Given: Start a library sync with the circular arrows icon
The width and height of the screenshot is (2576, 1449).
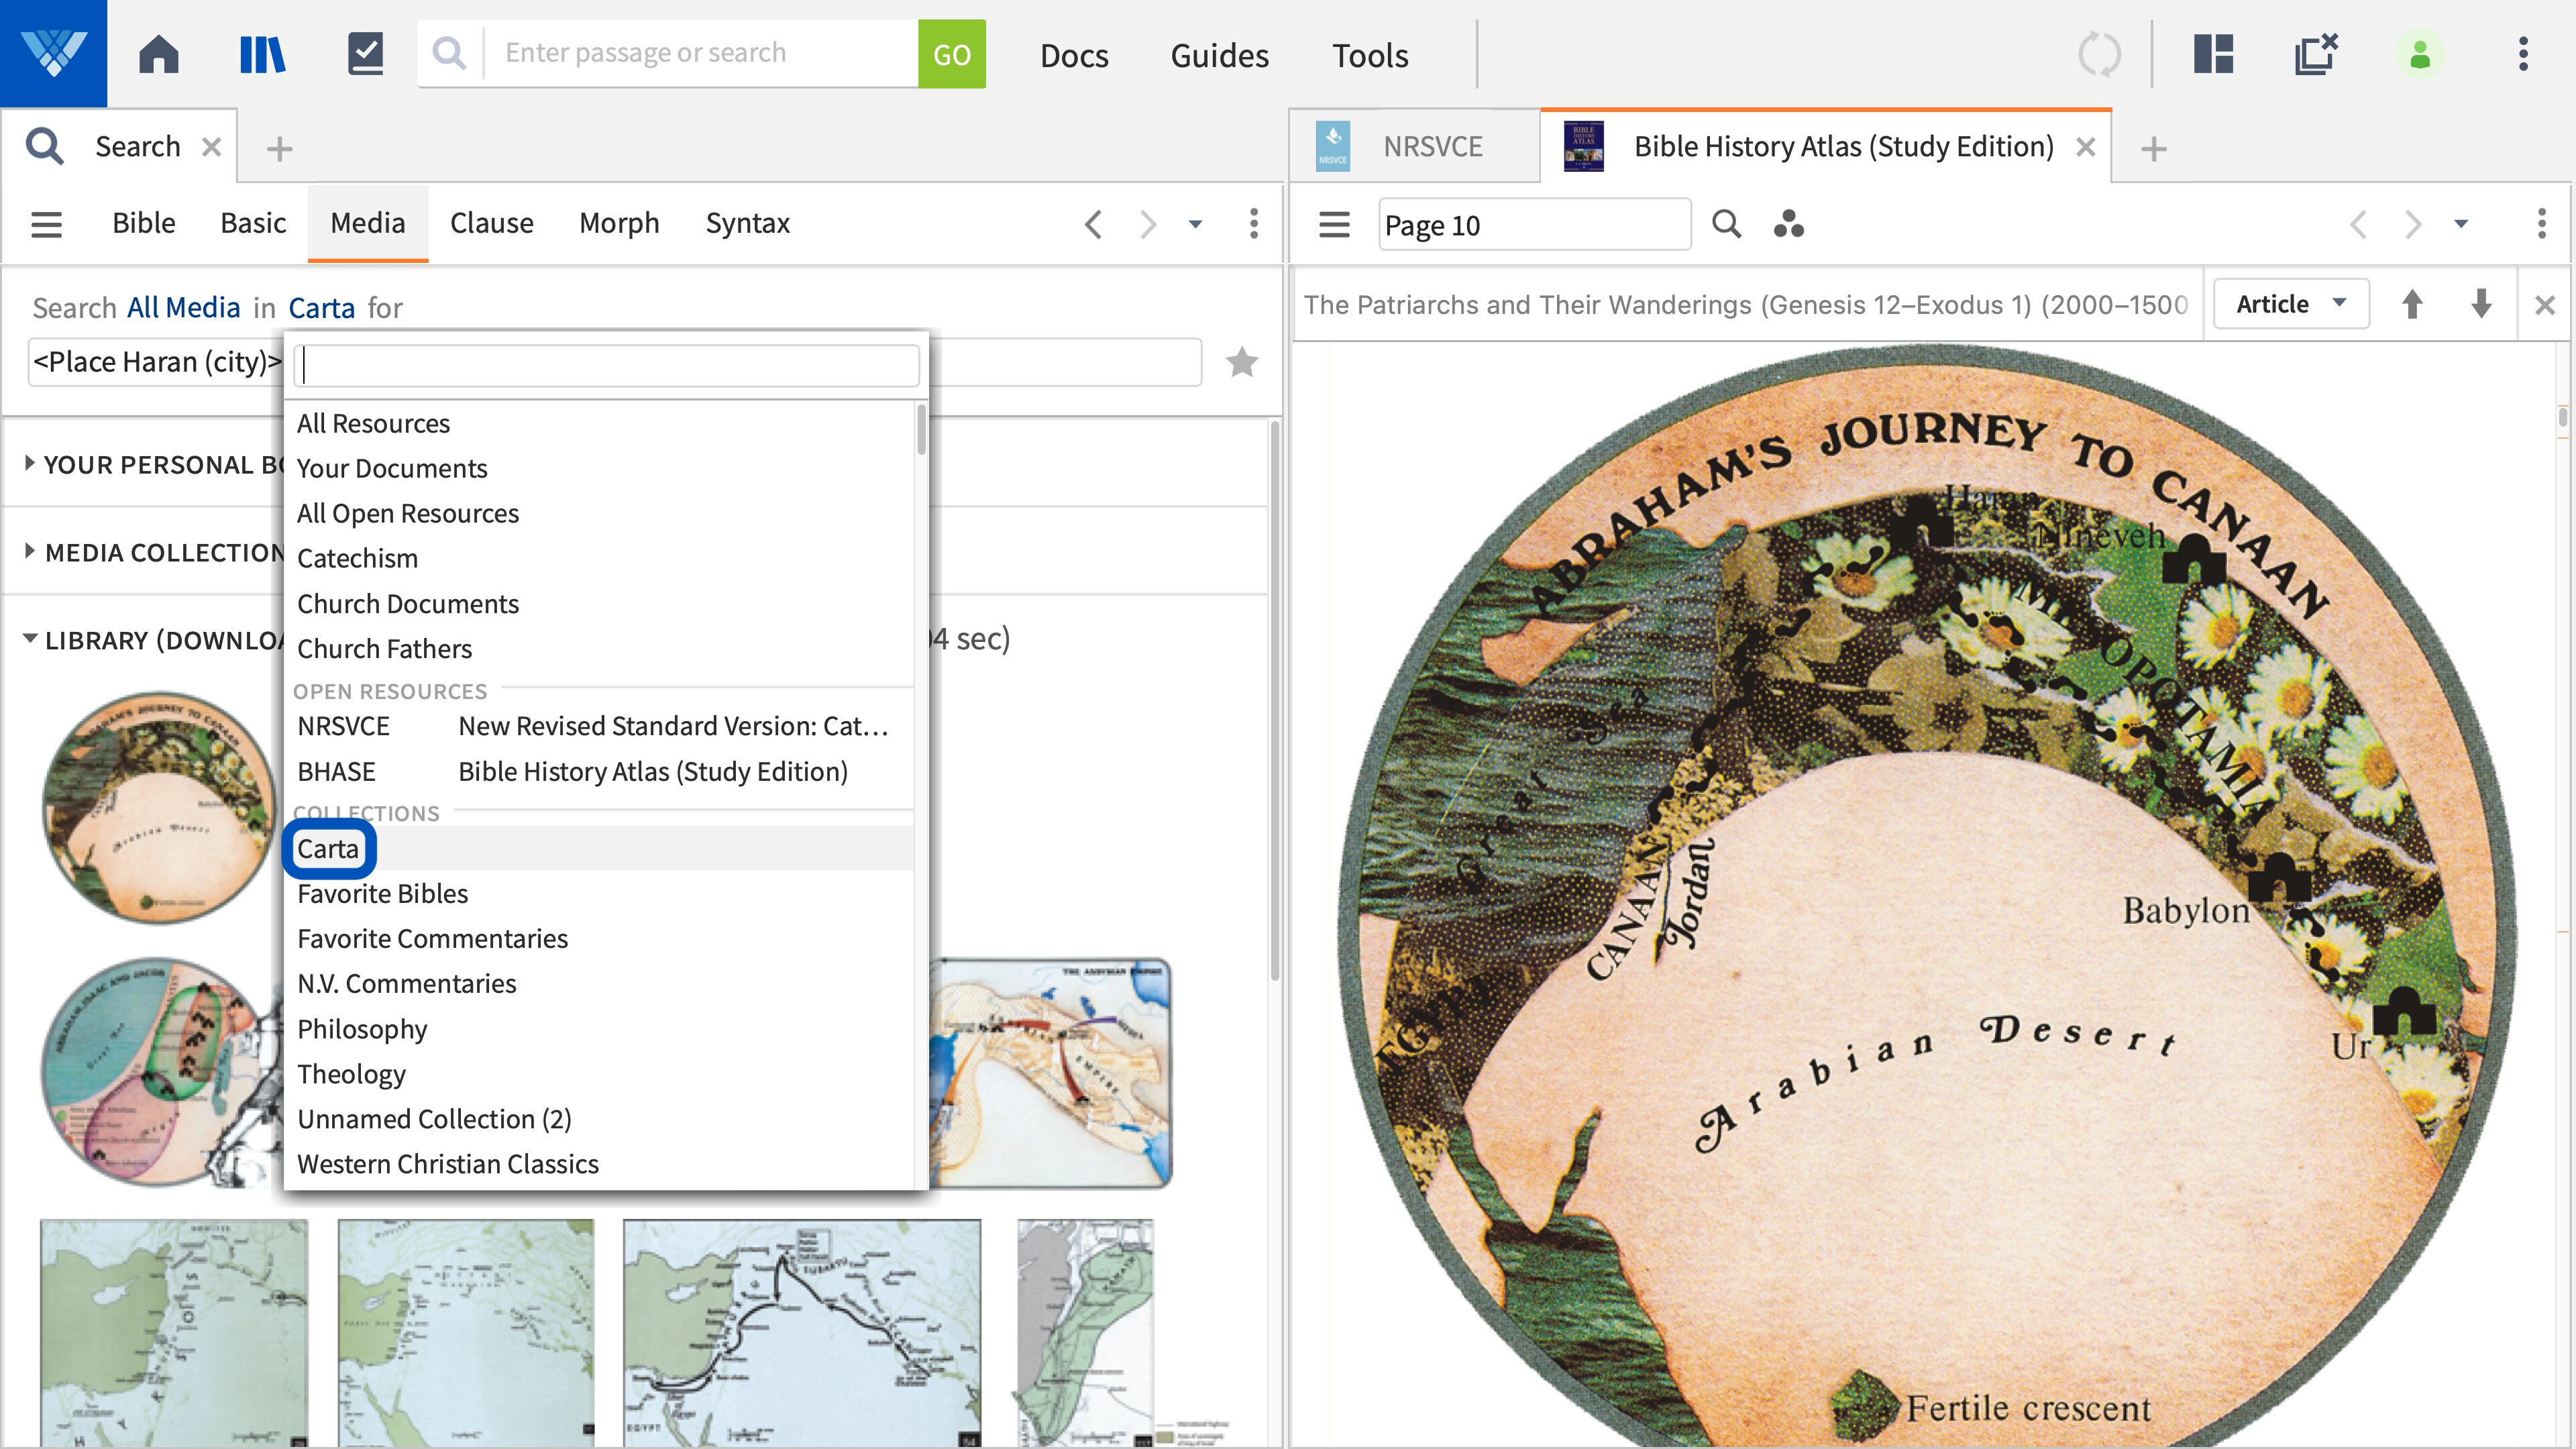Looking at the screenshot, I should [x=2099, y=54].
